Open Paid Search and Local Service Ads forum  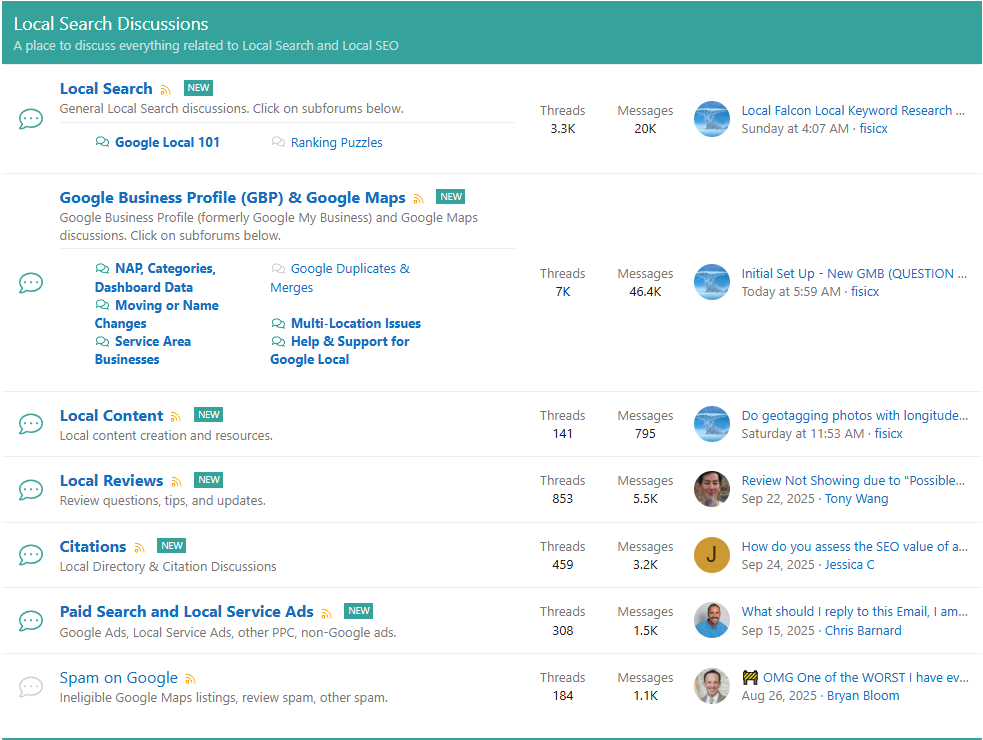[x=186, y=611]
